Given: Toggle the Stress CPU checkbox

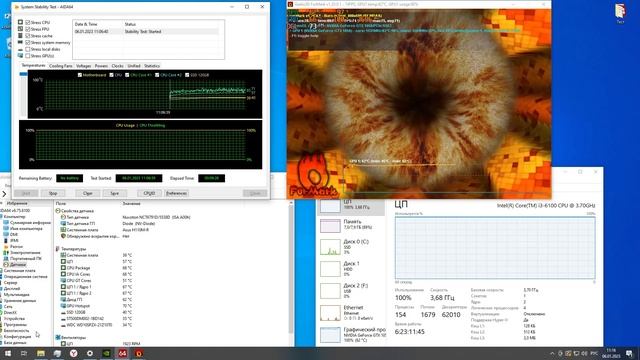Looking at the screenshot, I should [x=28, y=22].
